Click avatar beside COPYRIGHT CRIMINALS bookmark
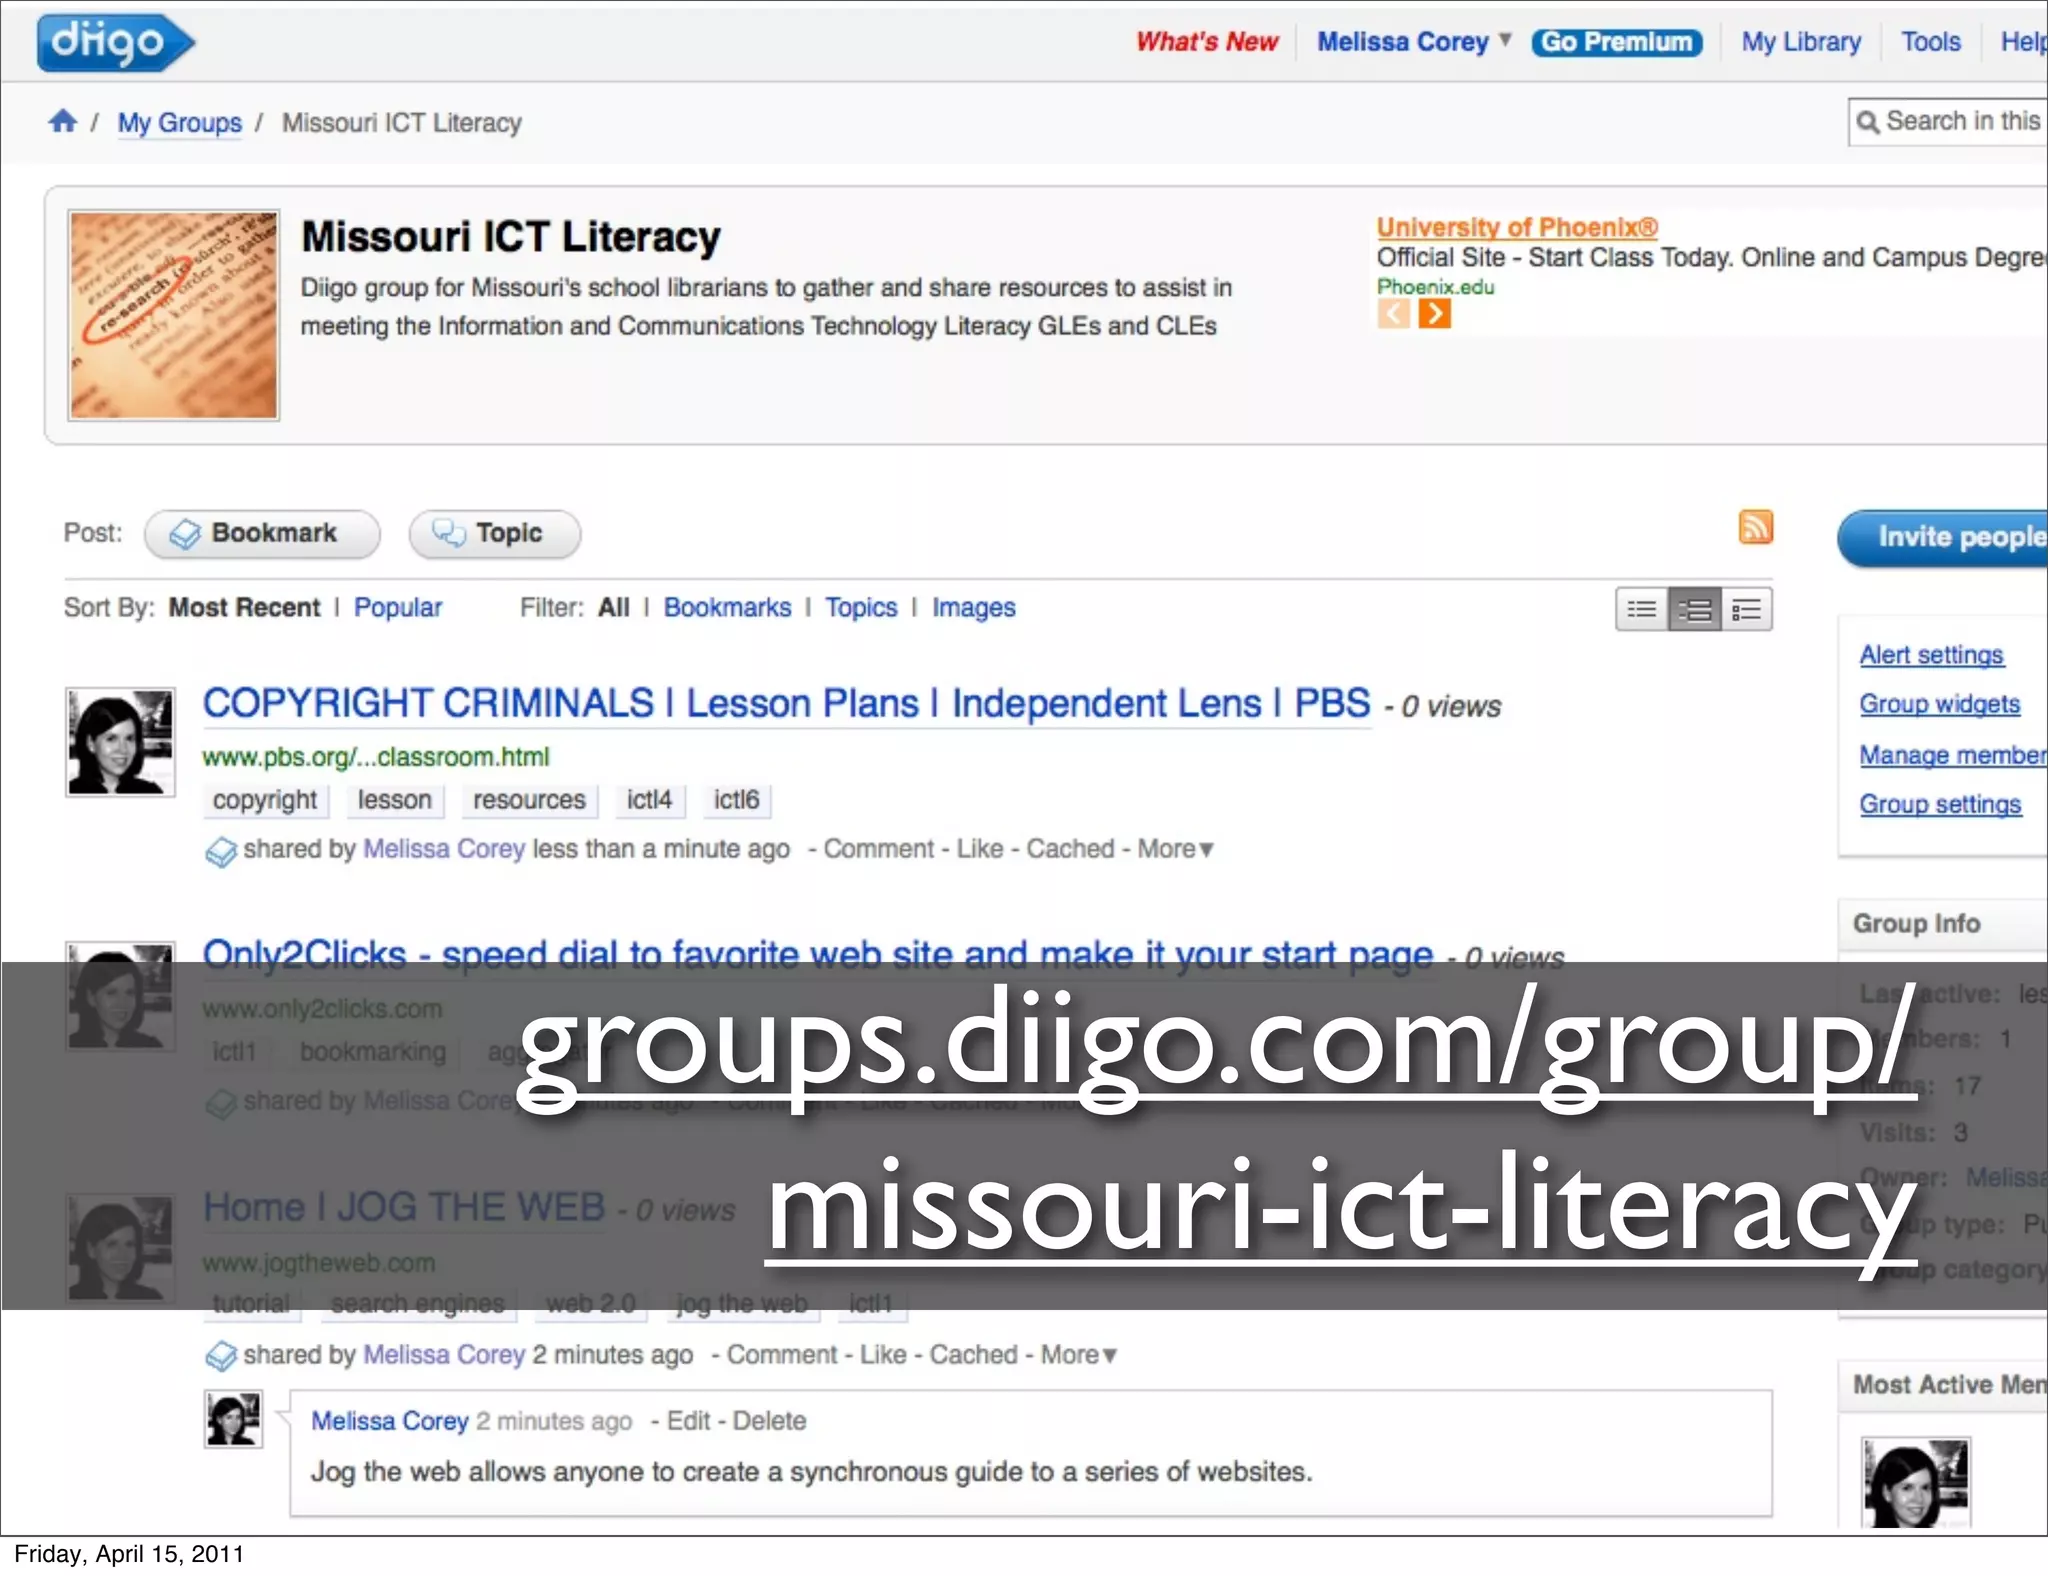2048x1576 pixels. tap(120, 742)
